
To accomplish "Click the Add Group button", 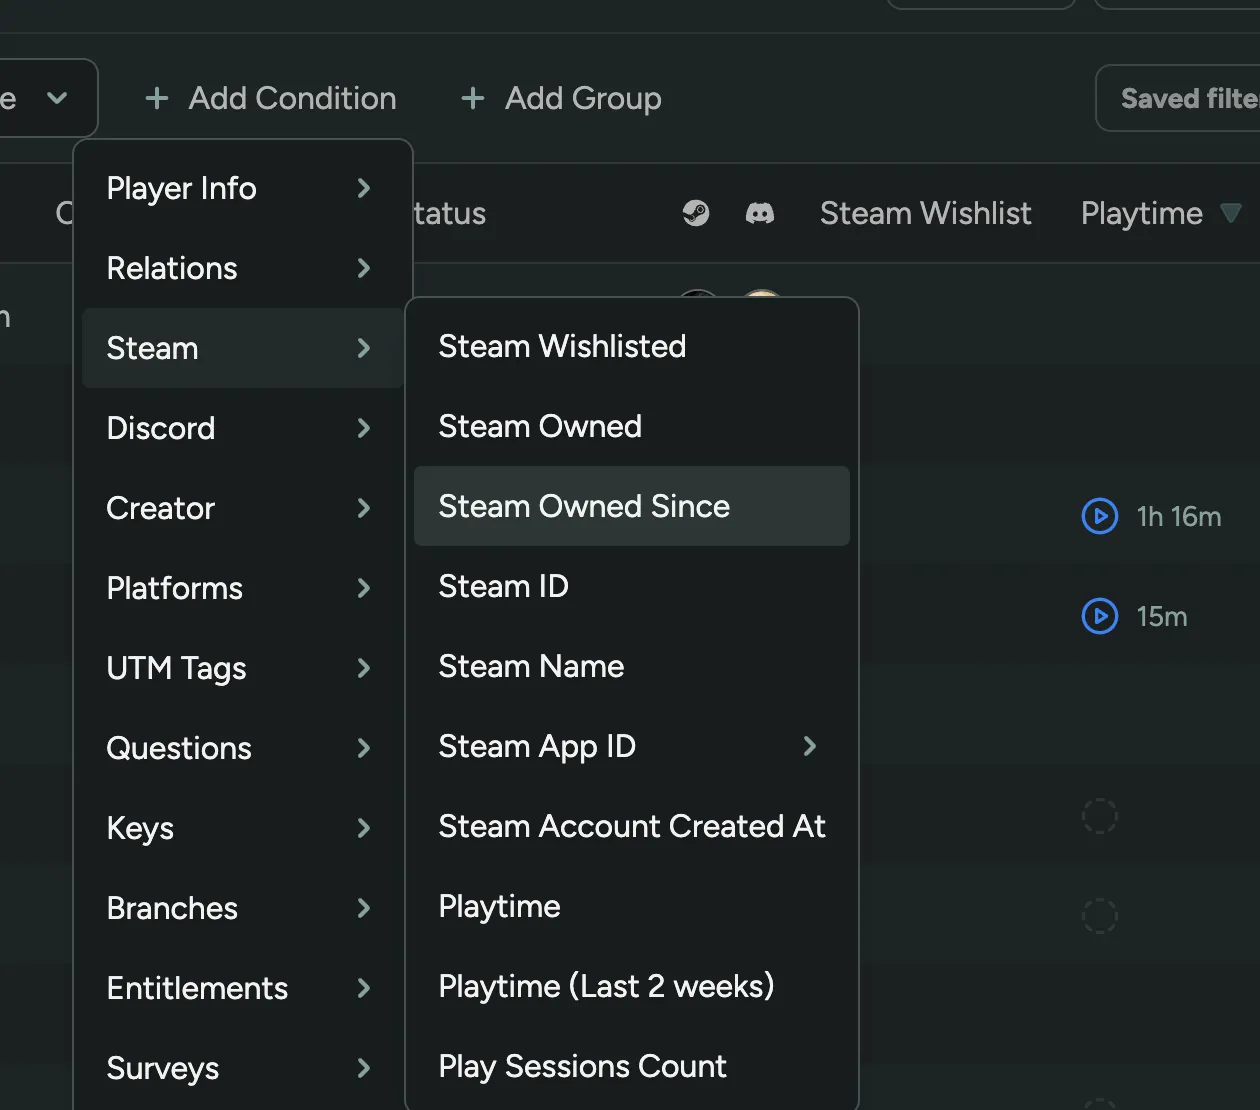I will coord(561,98).
